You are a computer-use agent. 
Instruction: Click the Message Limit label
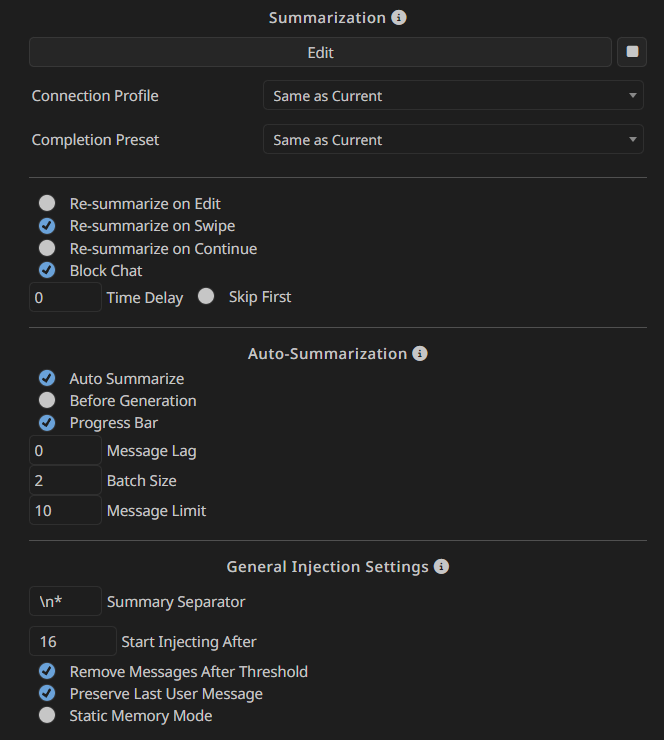pos(156,511)
